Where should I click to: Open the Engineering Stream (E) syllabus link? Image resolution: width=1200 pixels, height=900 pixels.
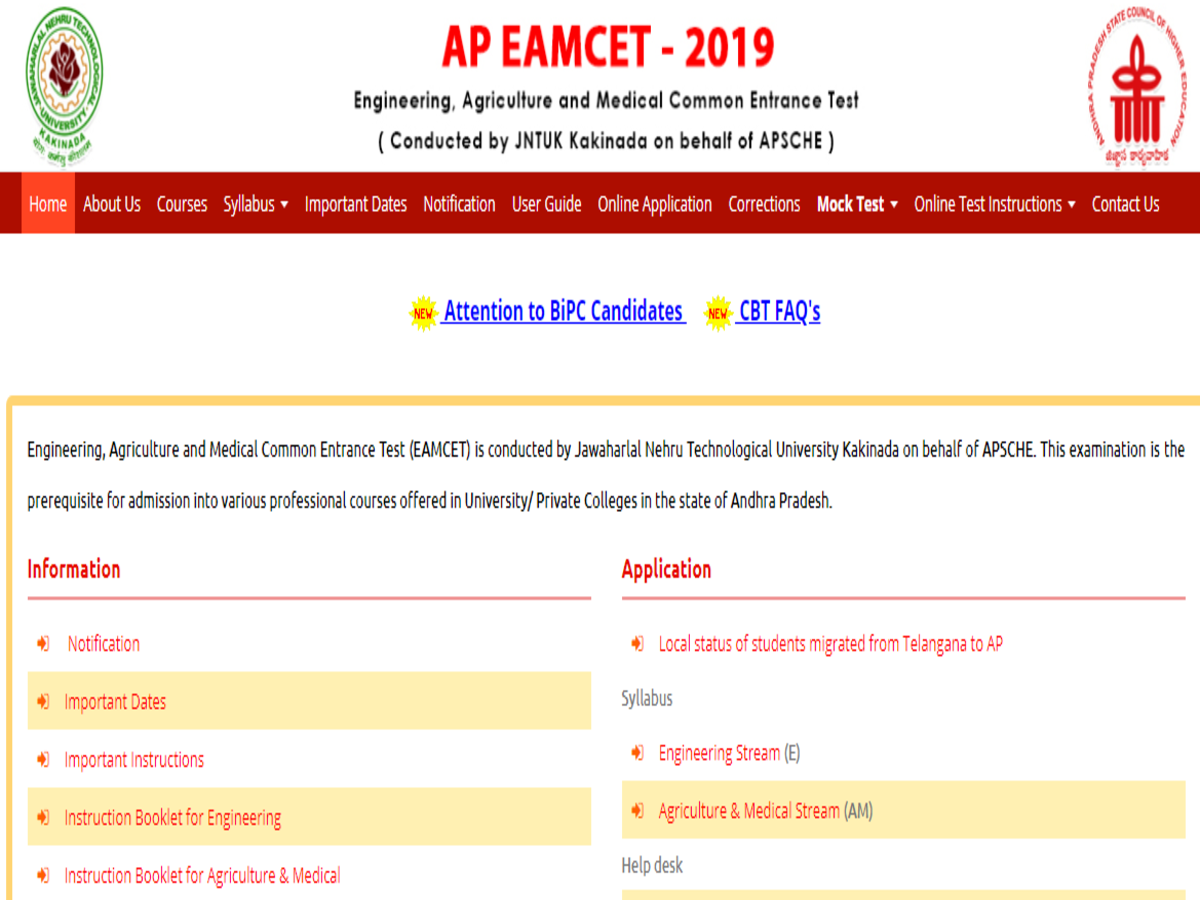pyautogui.click(x=729, y=753)
